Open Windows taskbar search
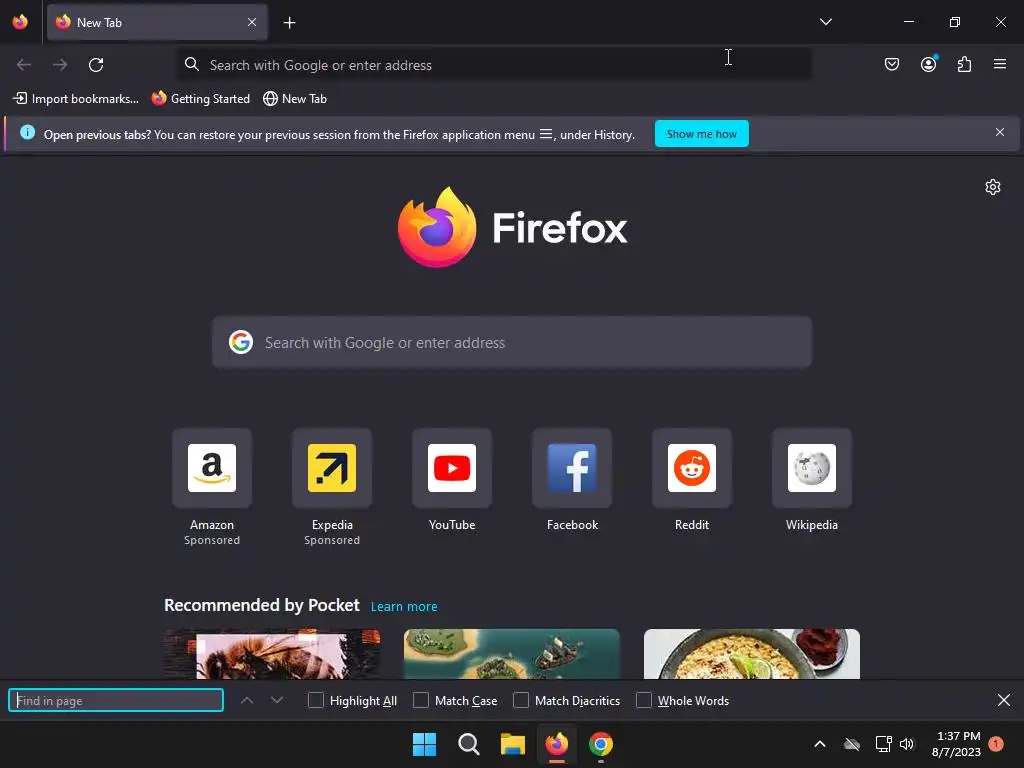The image size is (1024, 768). coord(469,744)
